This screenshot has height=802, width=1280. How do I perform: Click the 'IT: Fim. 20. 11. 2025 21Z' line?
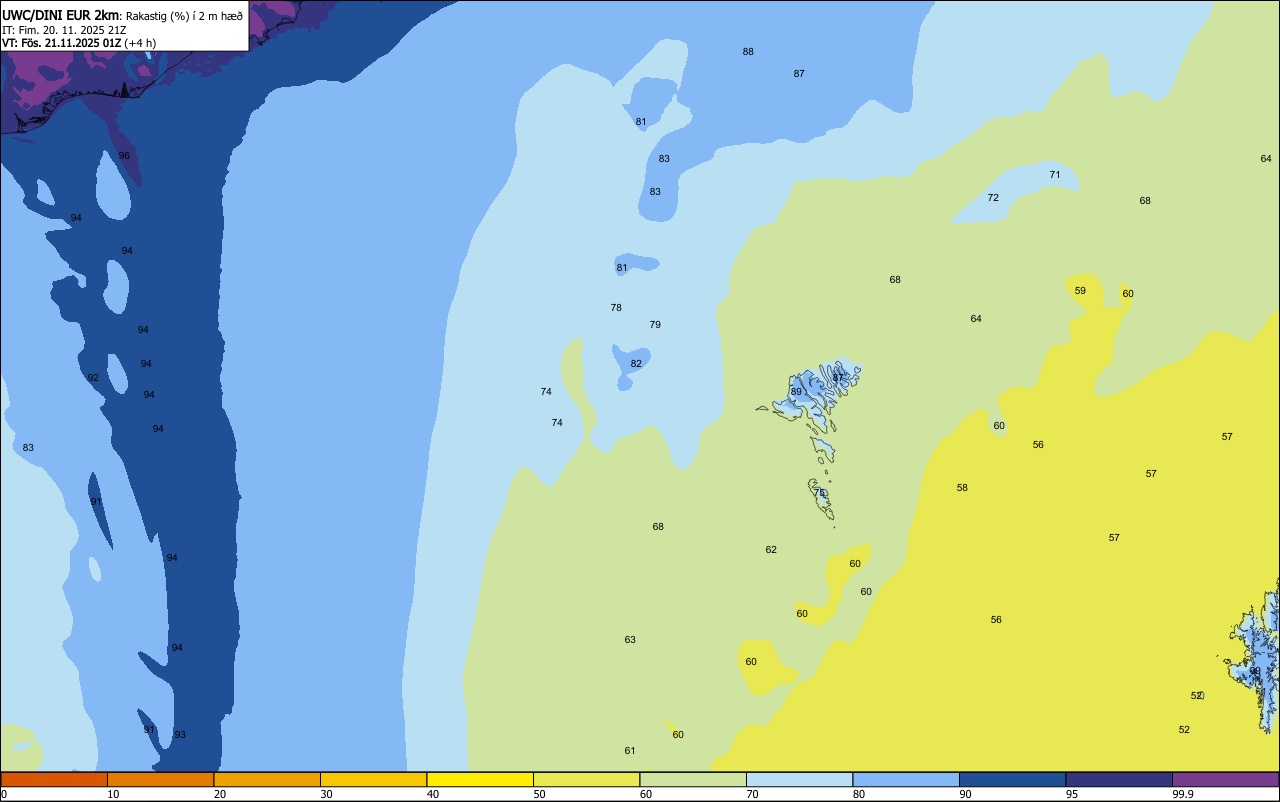click(64, 30)
